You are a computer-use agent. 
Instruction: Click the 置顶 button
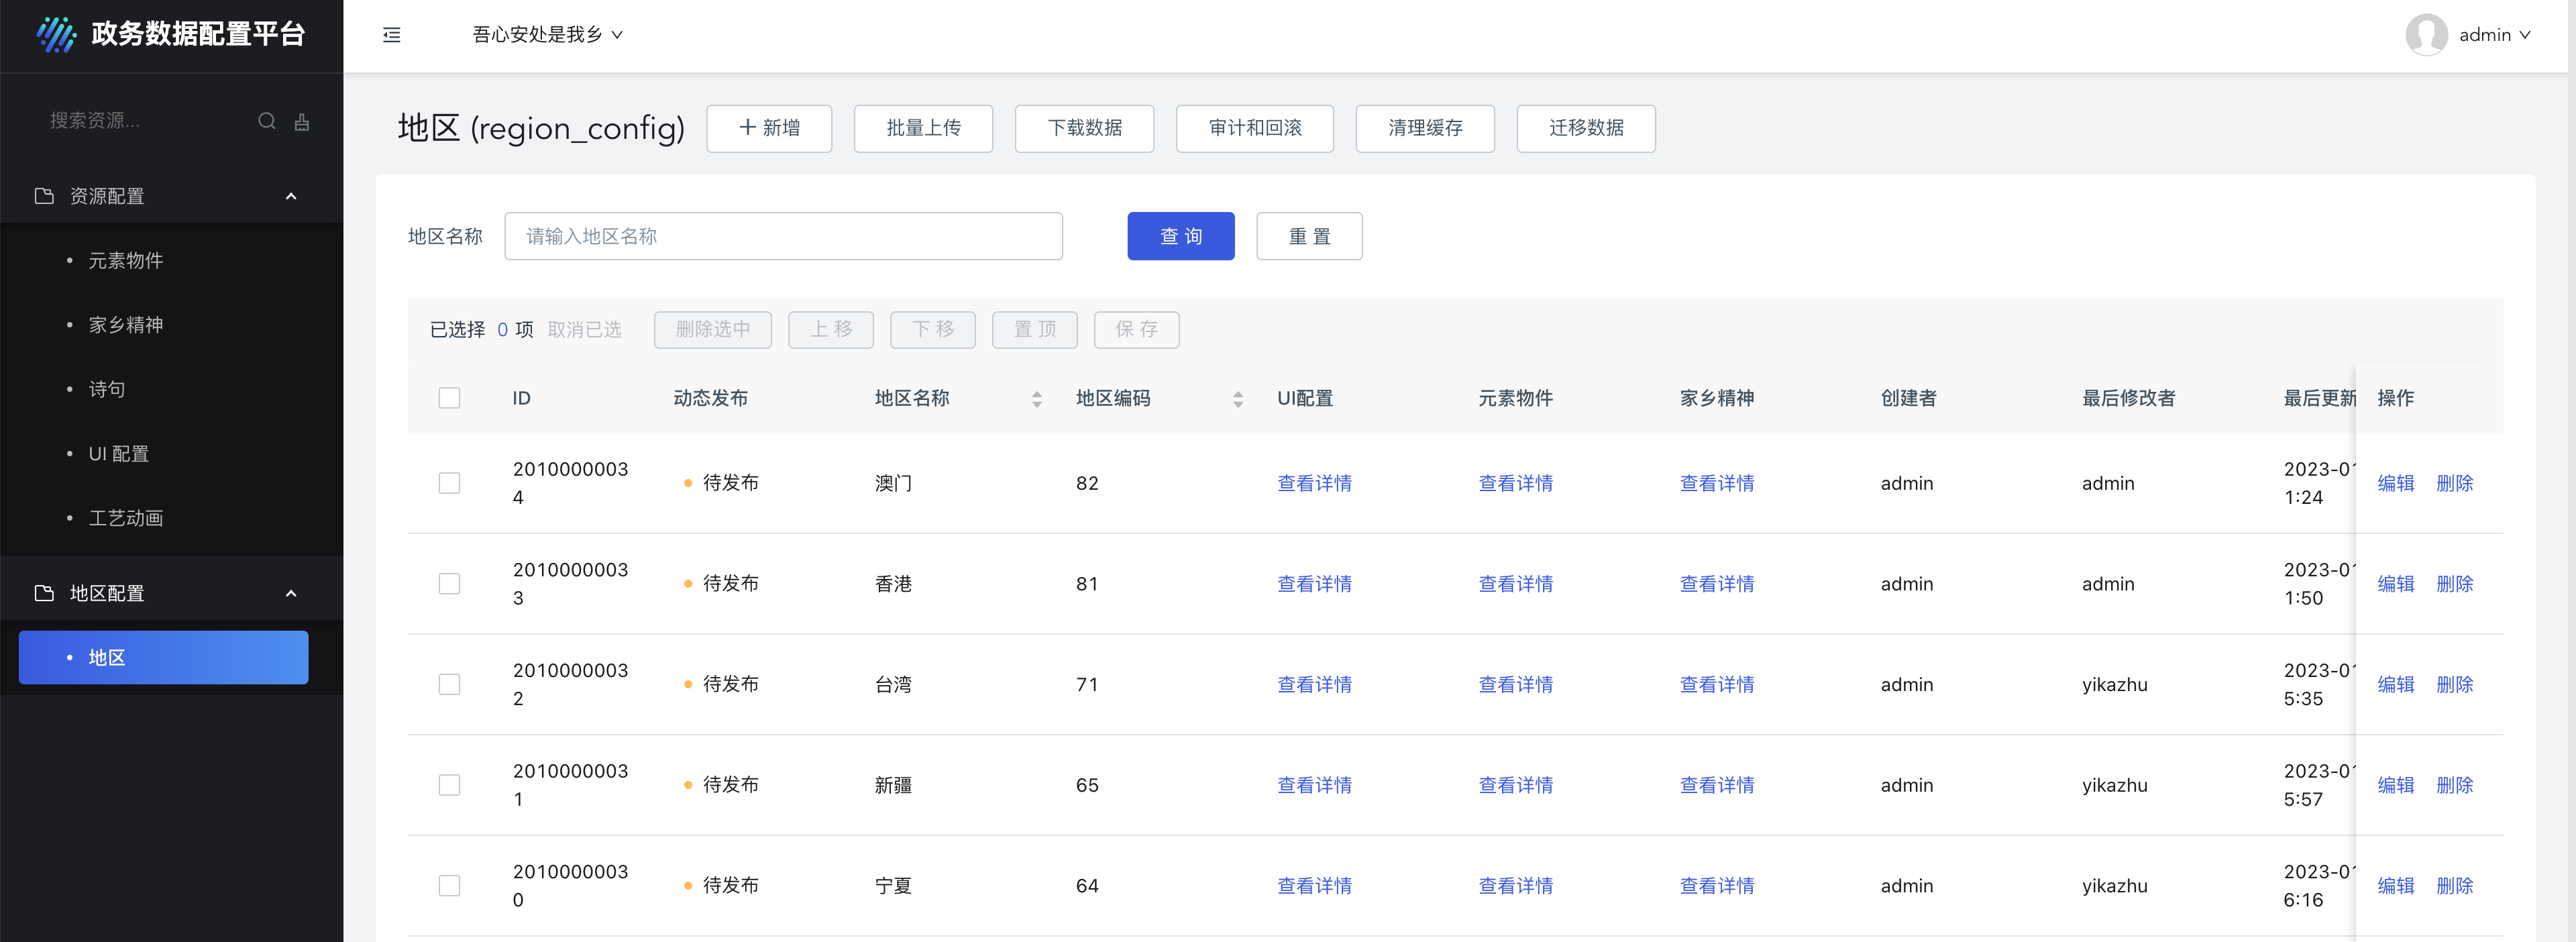coord(1035,330)
